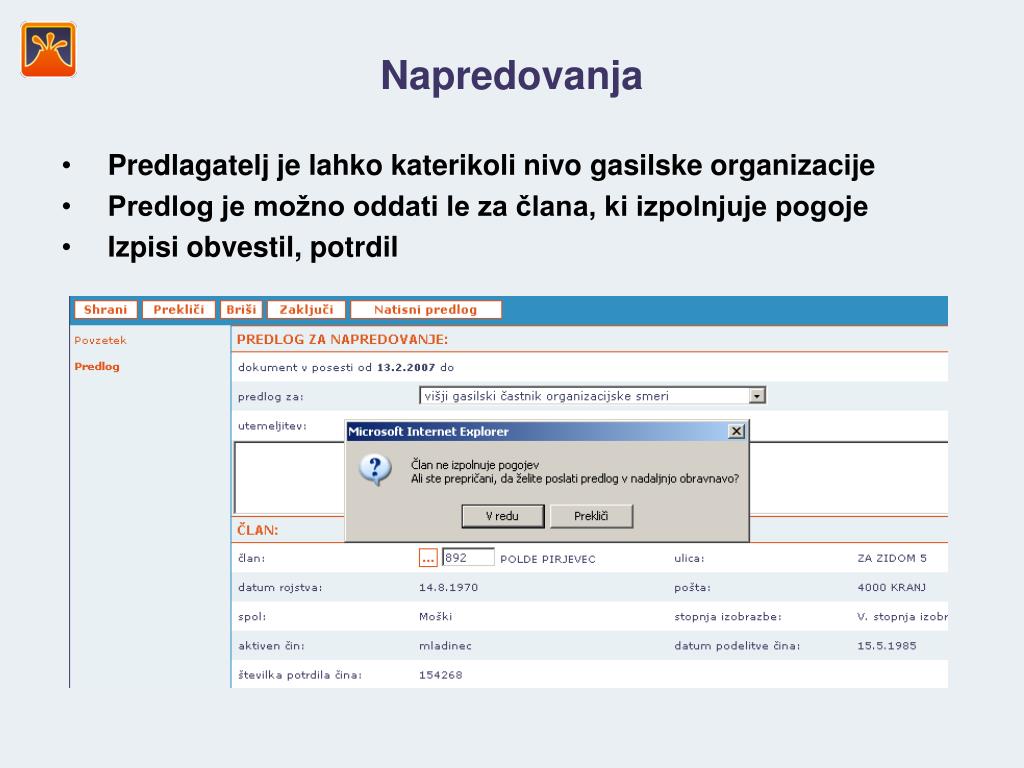Click the blue question mark dialog icon
Viewport: 1024px width, 768px height.
click(x=376, y=470)
